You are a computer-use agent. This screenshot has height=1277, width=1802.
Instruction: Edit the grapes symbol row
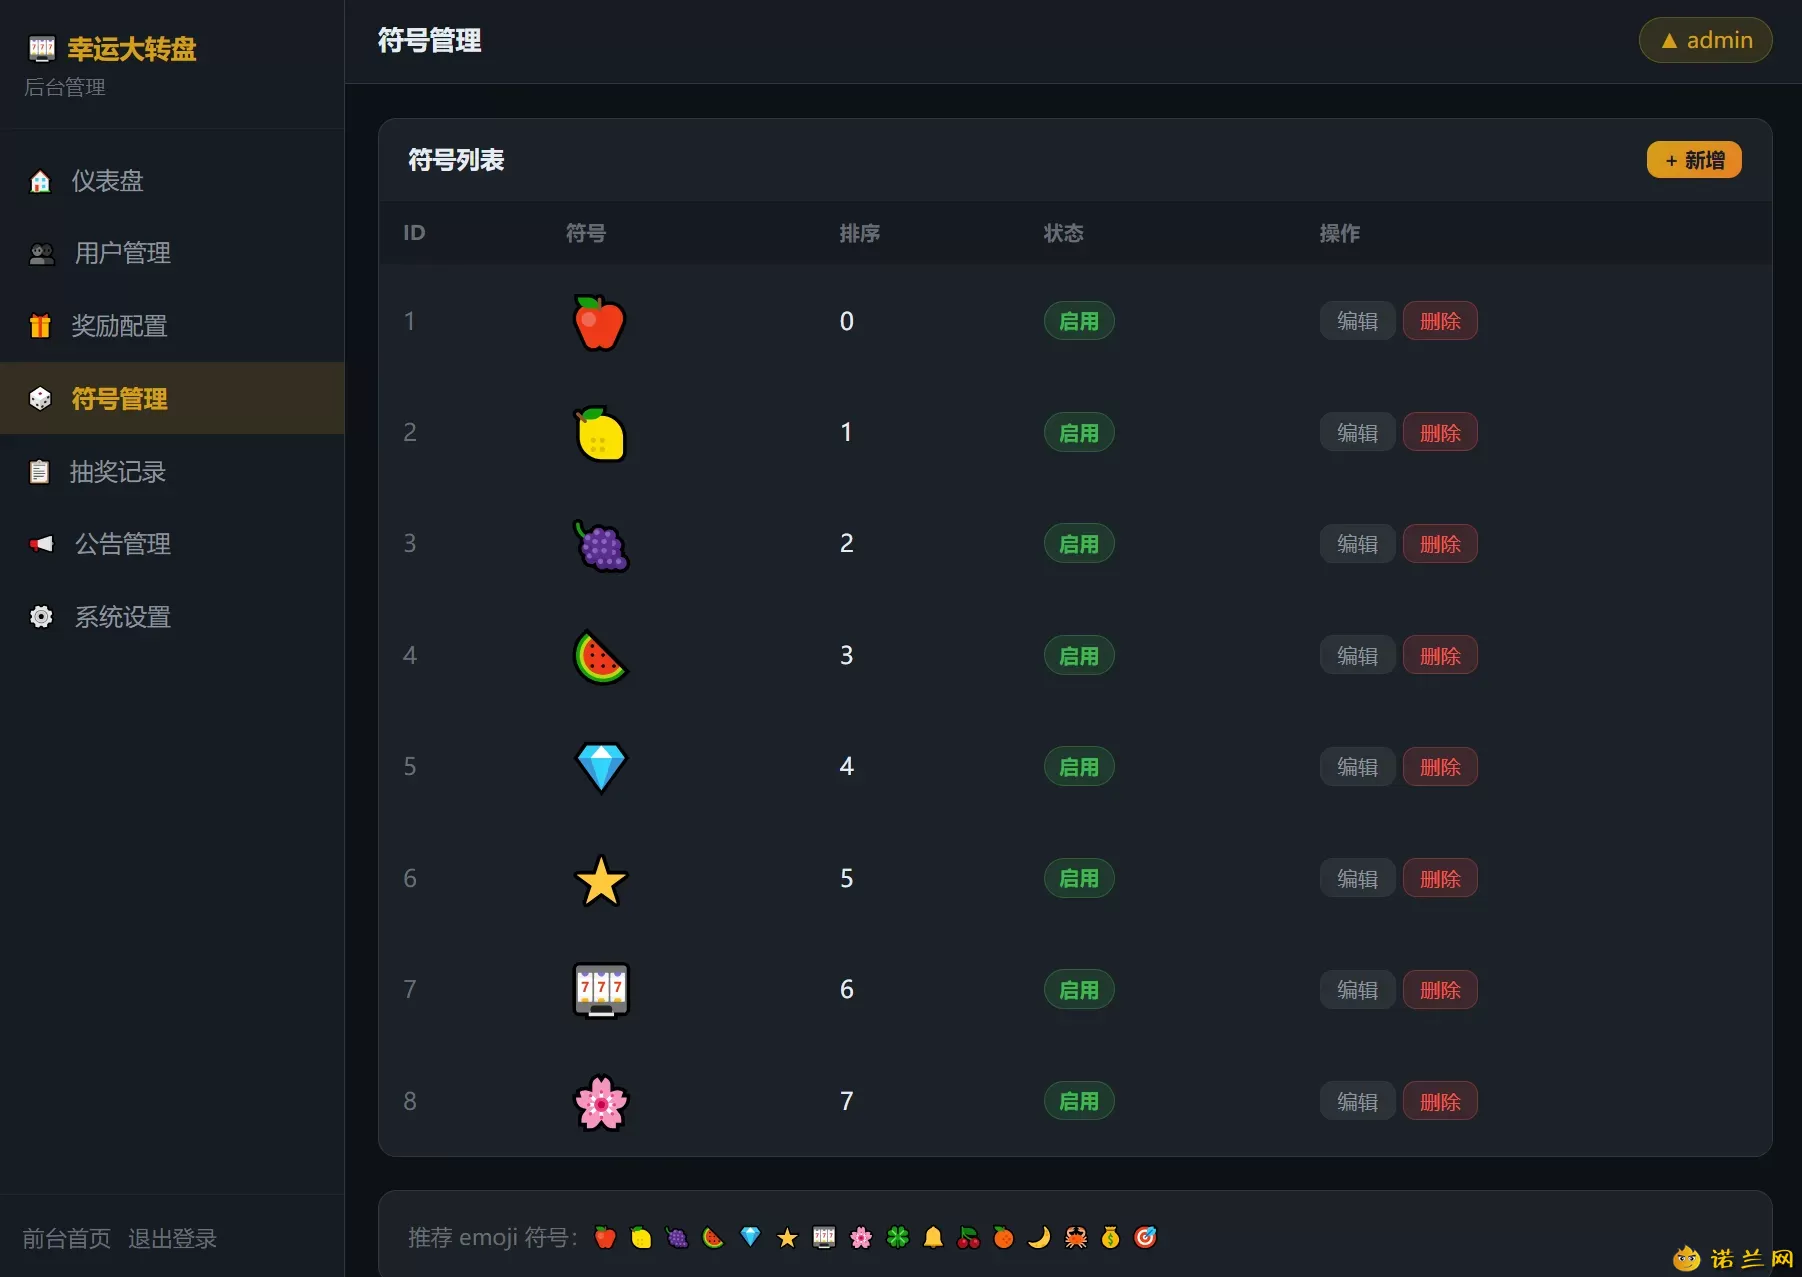pos(1357,544)
